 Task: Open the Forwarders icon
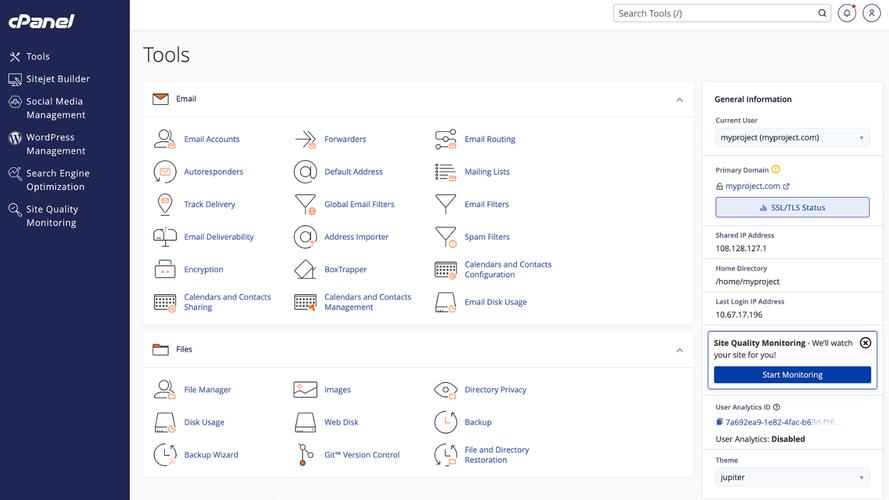click(305, 139)
